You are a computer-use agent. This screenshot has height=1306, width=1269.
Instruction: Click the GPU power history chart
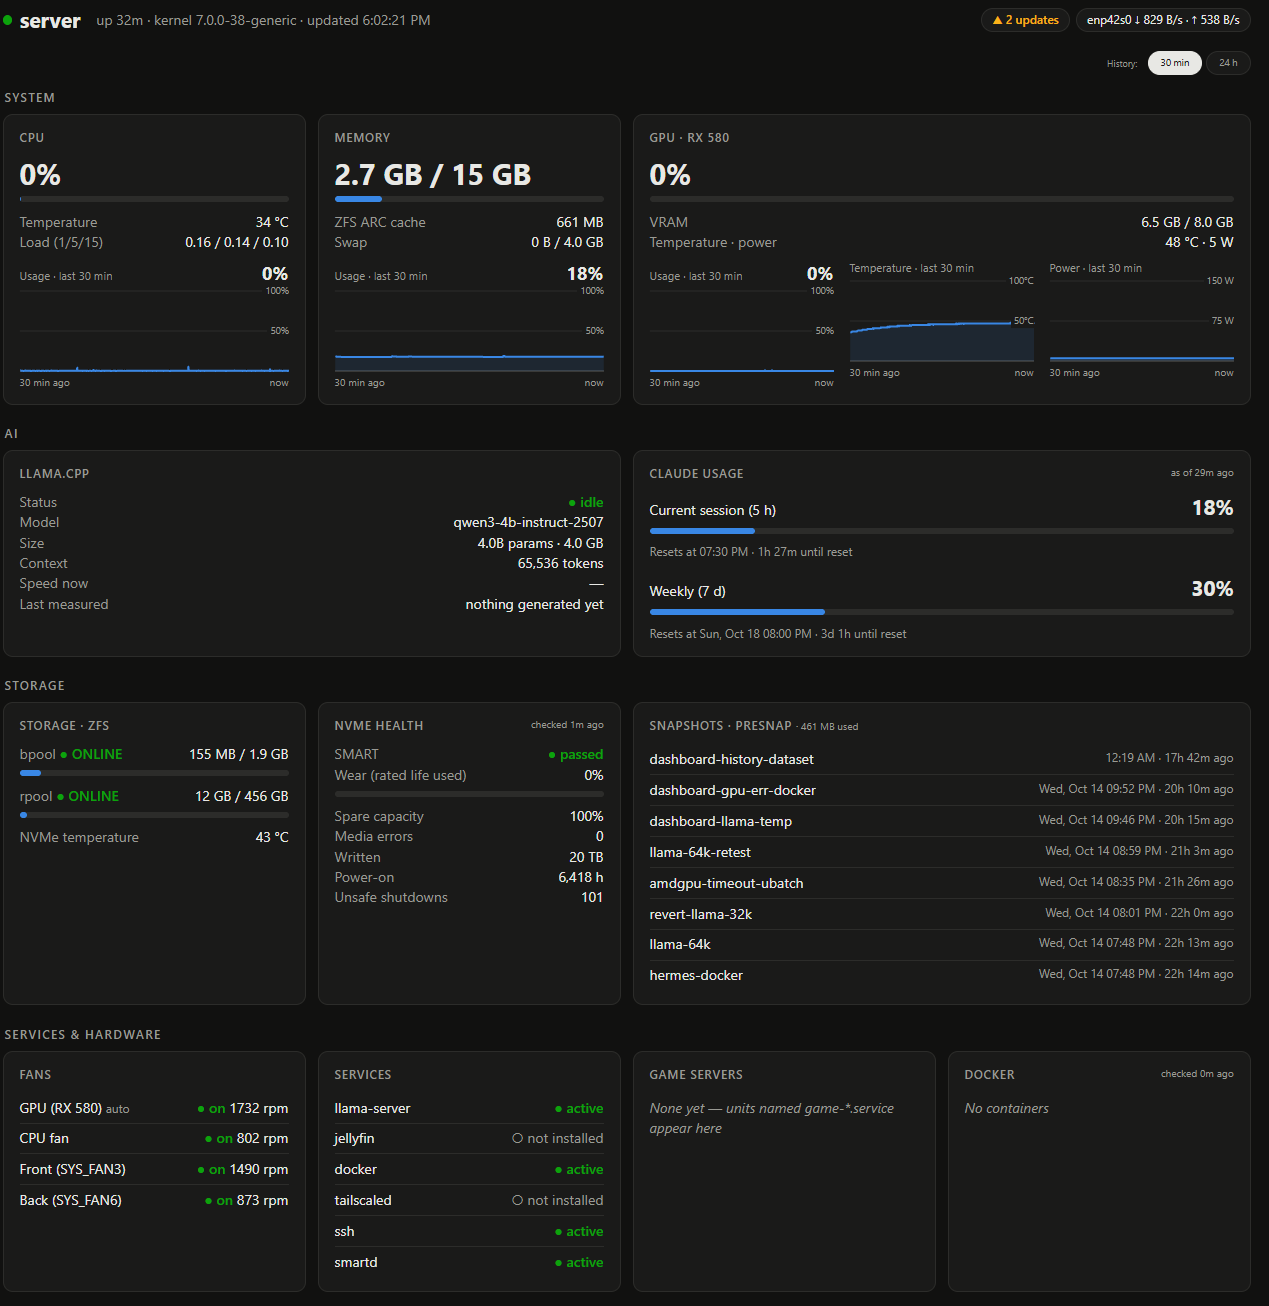click(1141, 321)
